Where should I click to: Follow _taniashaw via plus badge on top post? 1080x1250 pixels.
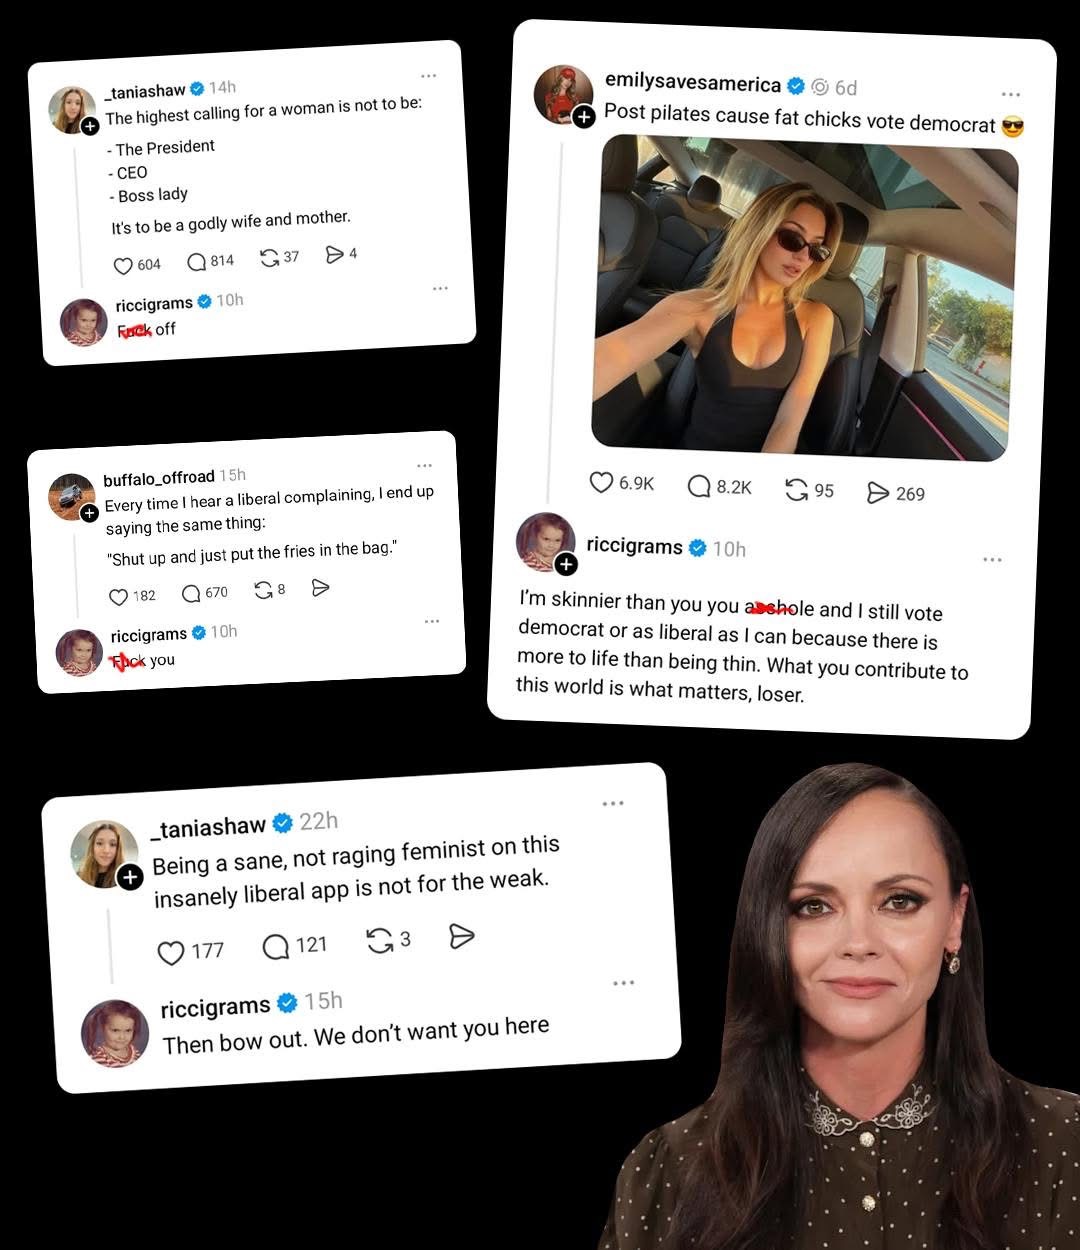click(x=90, y=126)
